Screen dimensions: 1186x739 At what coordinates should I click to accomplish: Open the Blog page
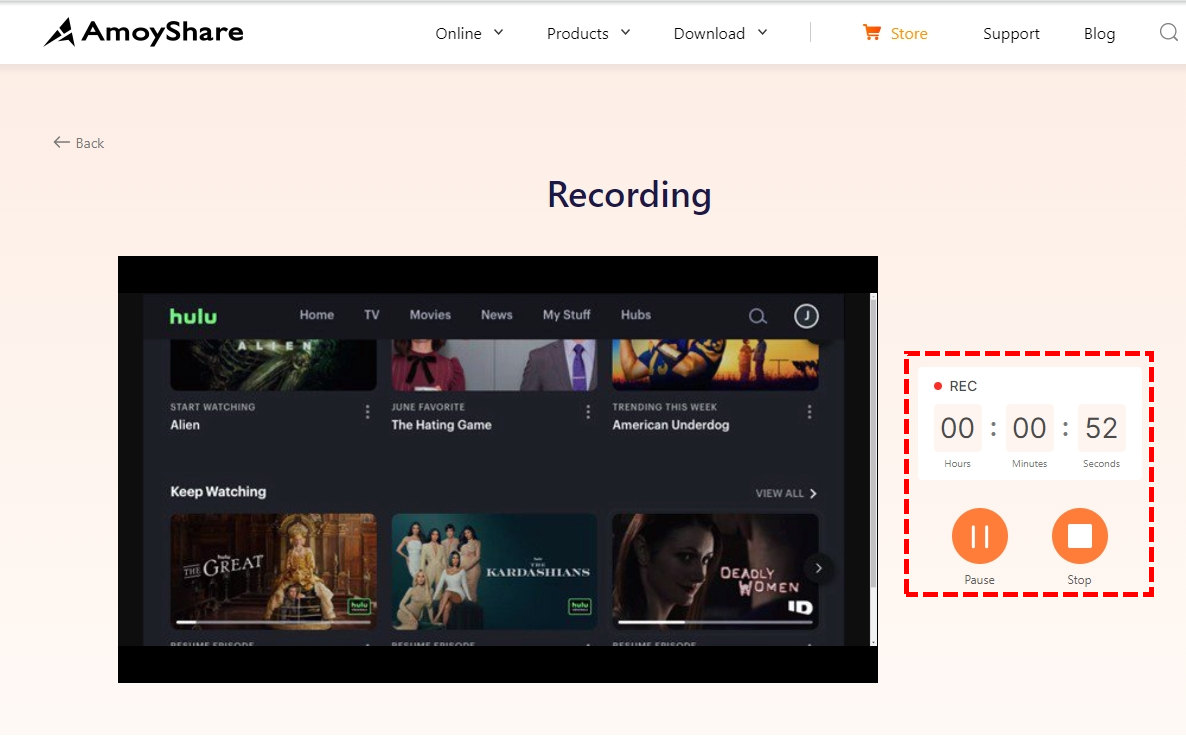[x=1099, y=33]
